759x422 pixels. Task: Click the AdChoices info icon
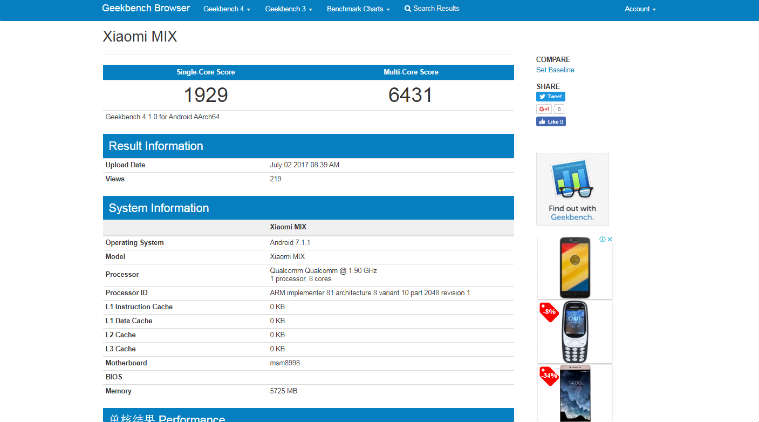[x=602, y=239]
